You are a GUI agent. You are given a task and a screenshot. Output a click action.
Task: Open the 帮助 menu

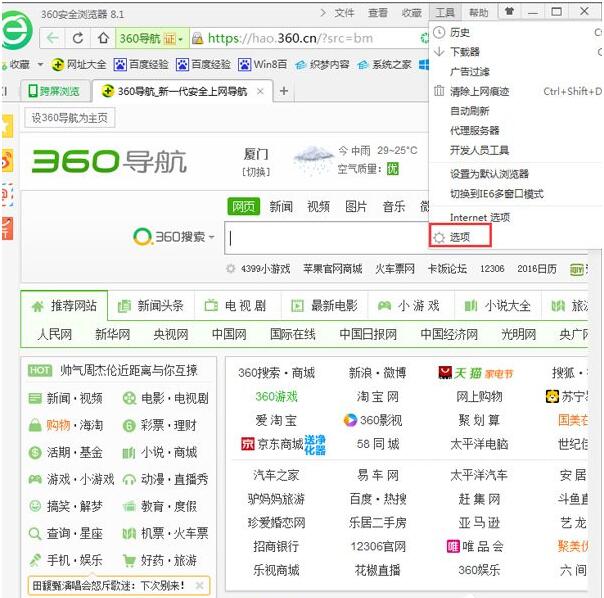pos(479,13)
